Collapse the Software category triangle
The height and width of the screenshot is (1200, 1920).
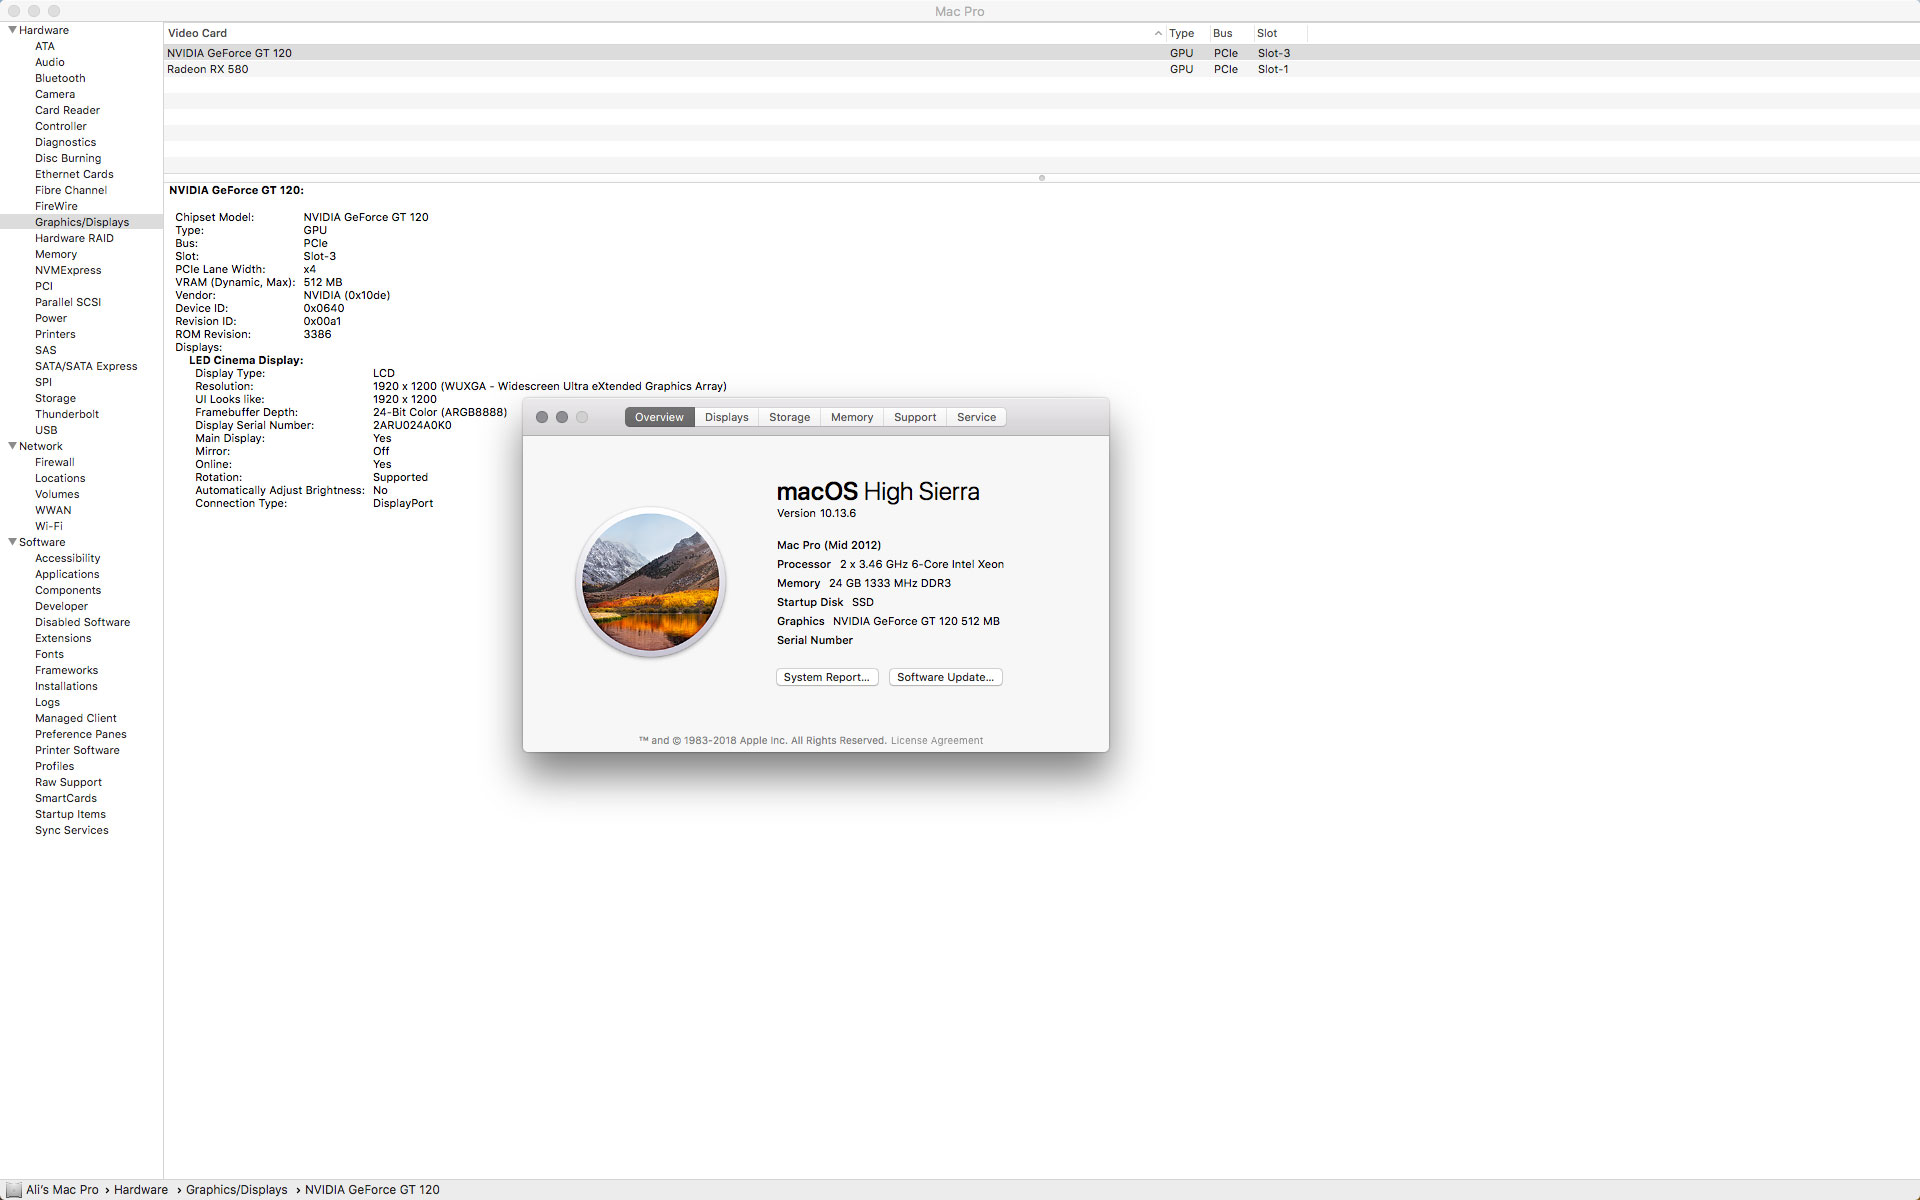pyautogui.click(x=12, y=542)
